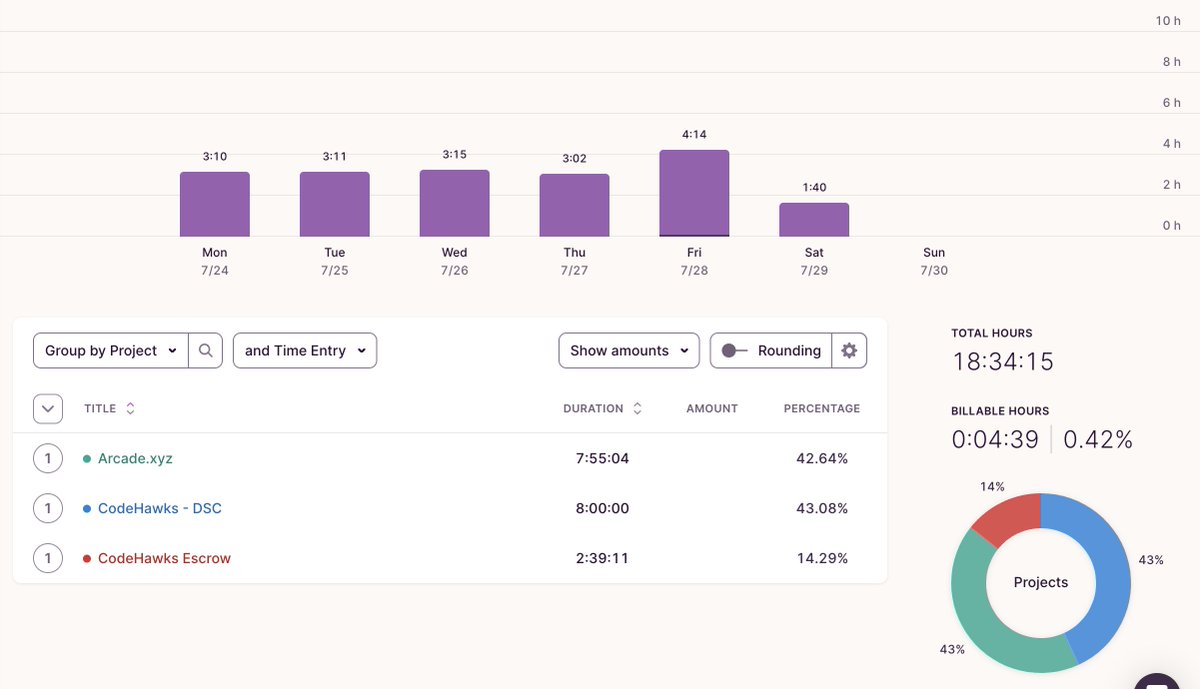Open the CodeHawks - DSC project

tap(160, 509)
